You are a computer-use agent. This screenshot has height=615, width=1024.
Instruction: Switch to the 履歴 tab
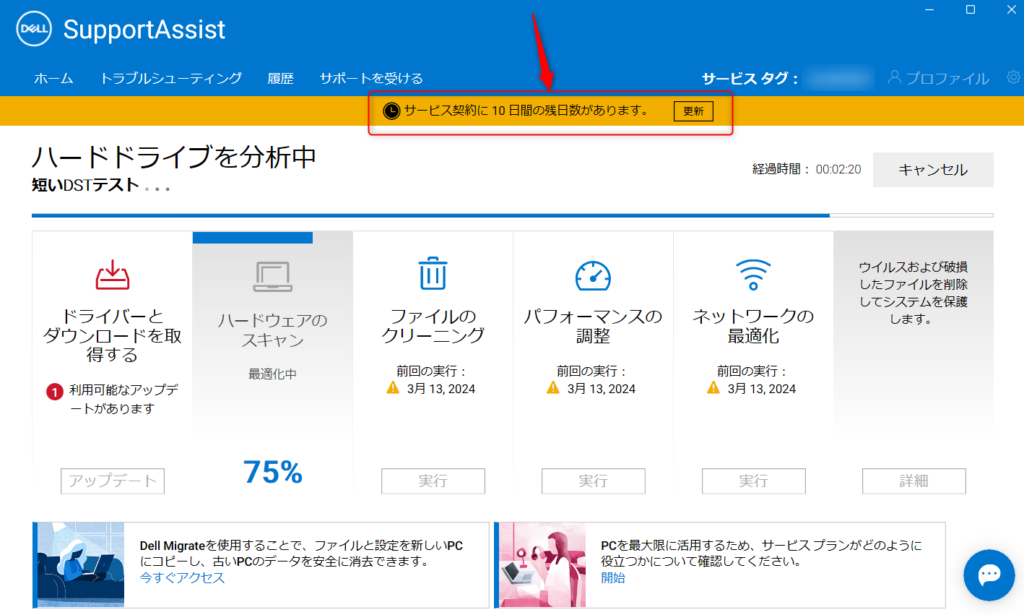pyautogui.click(x=280, y=78)
